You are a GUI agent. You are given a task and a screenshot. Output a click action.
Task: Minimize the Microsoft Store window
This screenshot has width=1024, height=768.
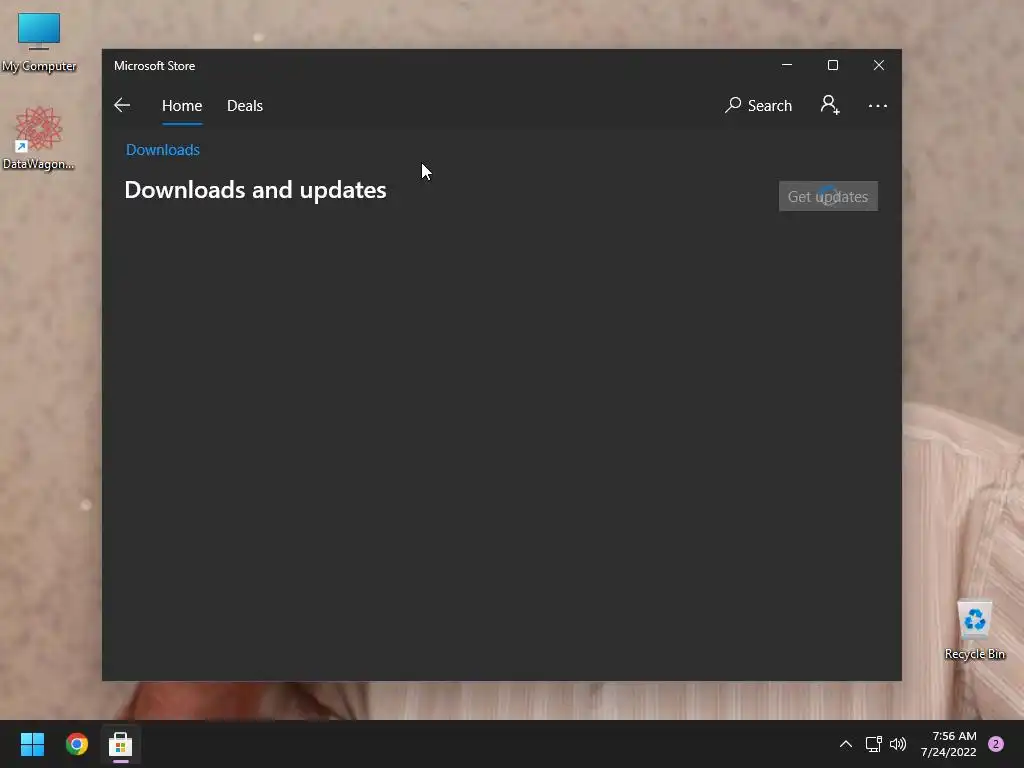787,65
